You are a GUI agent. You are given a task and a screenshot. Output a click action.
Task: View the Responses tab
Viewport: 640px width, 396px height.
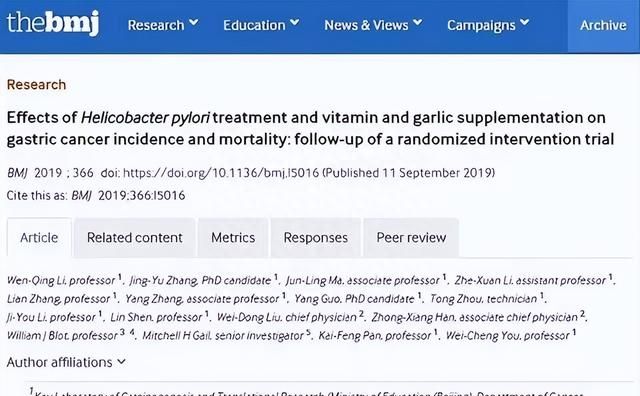(316, 238)
